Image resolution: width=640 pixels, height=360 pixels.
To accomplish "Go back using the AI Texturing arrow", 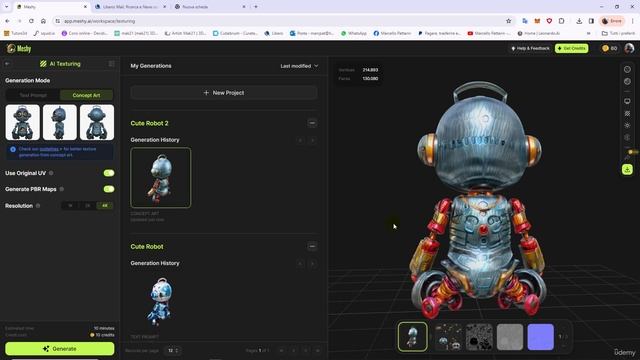I will [x=7, y=64].
